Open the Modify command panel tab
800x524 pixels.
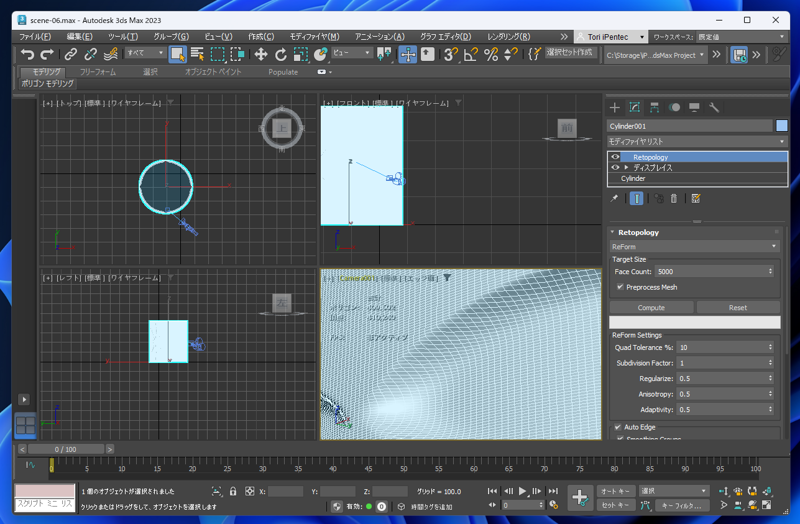coord(635,107)
